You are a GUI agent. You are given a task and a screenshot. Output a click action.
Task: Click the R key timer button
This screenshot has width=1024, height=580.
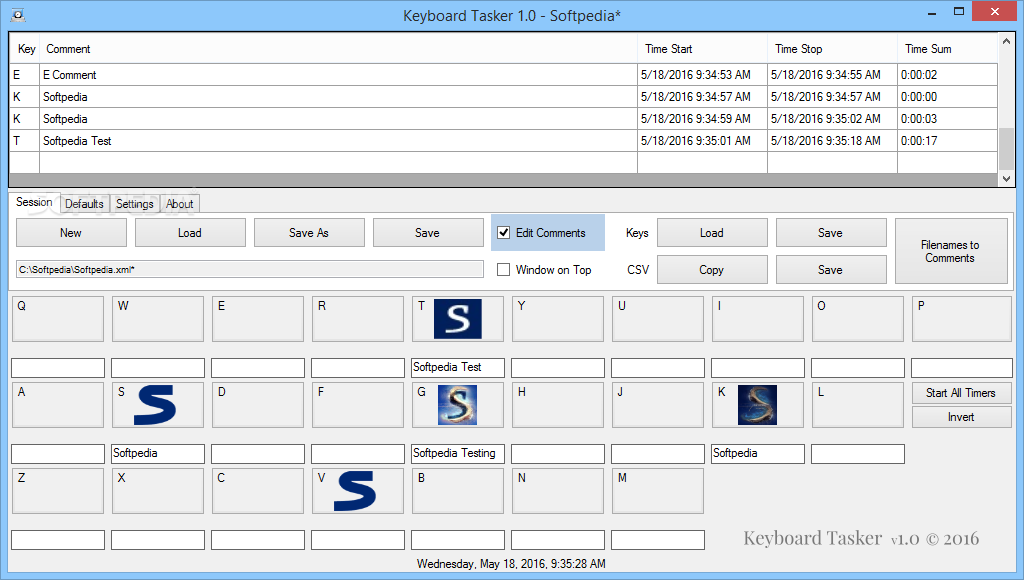pos(358,319)
